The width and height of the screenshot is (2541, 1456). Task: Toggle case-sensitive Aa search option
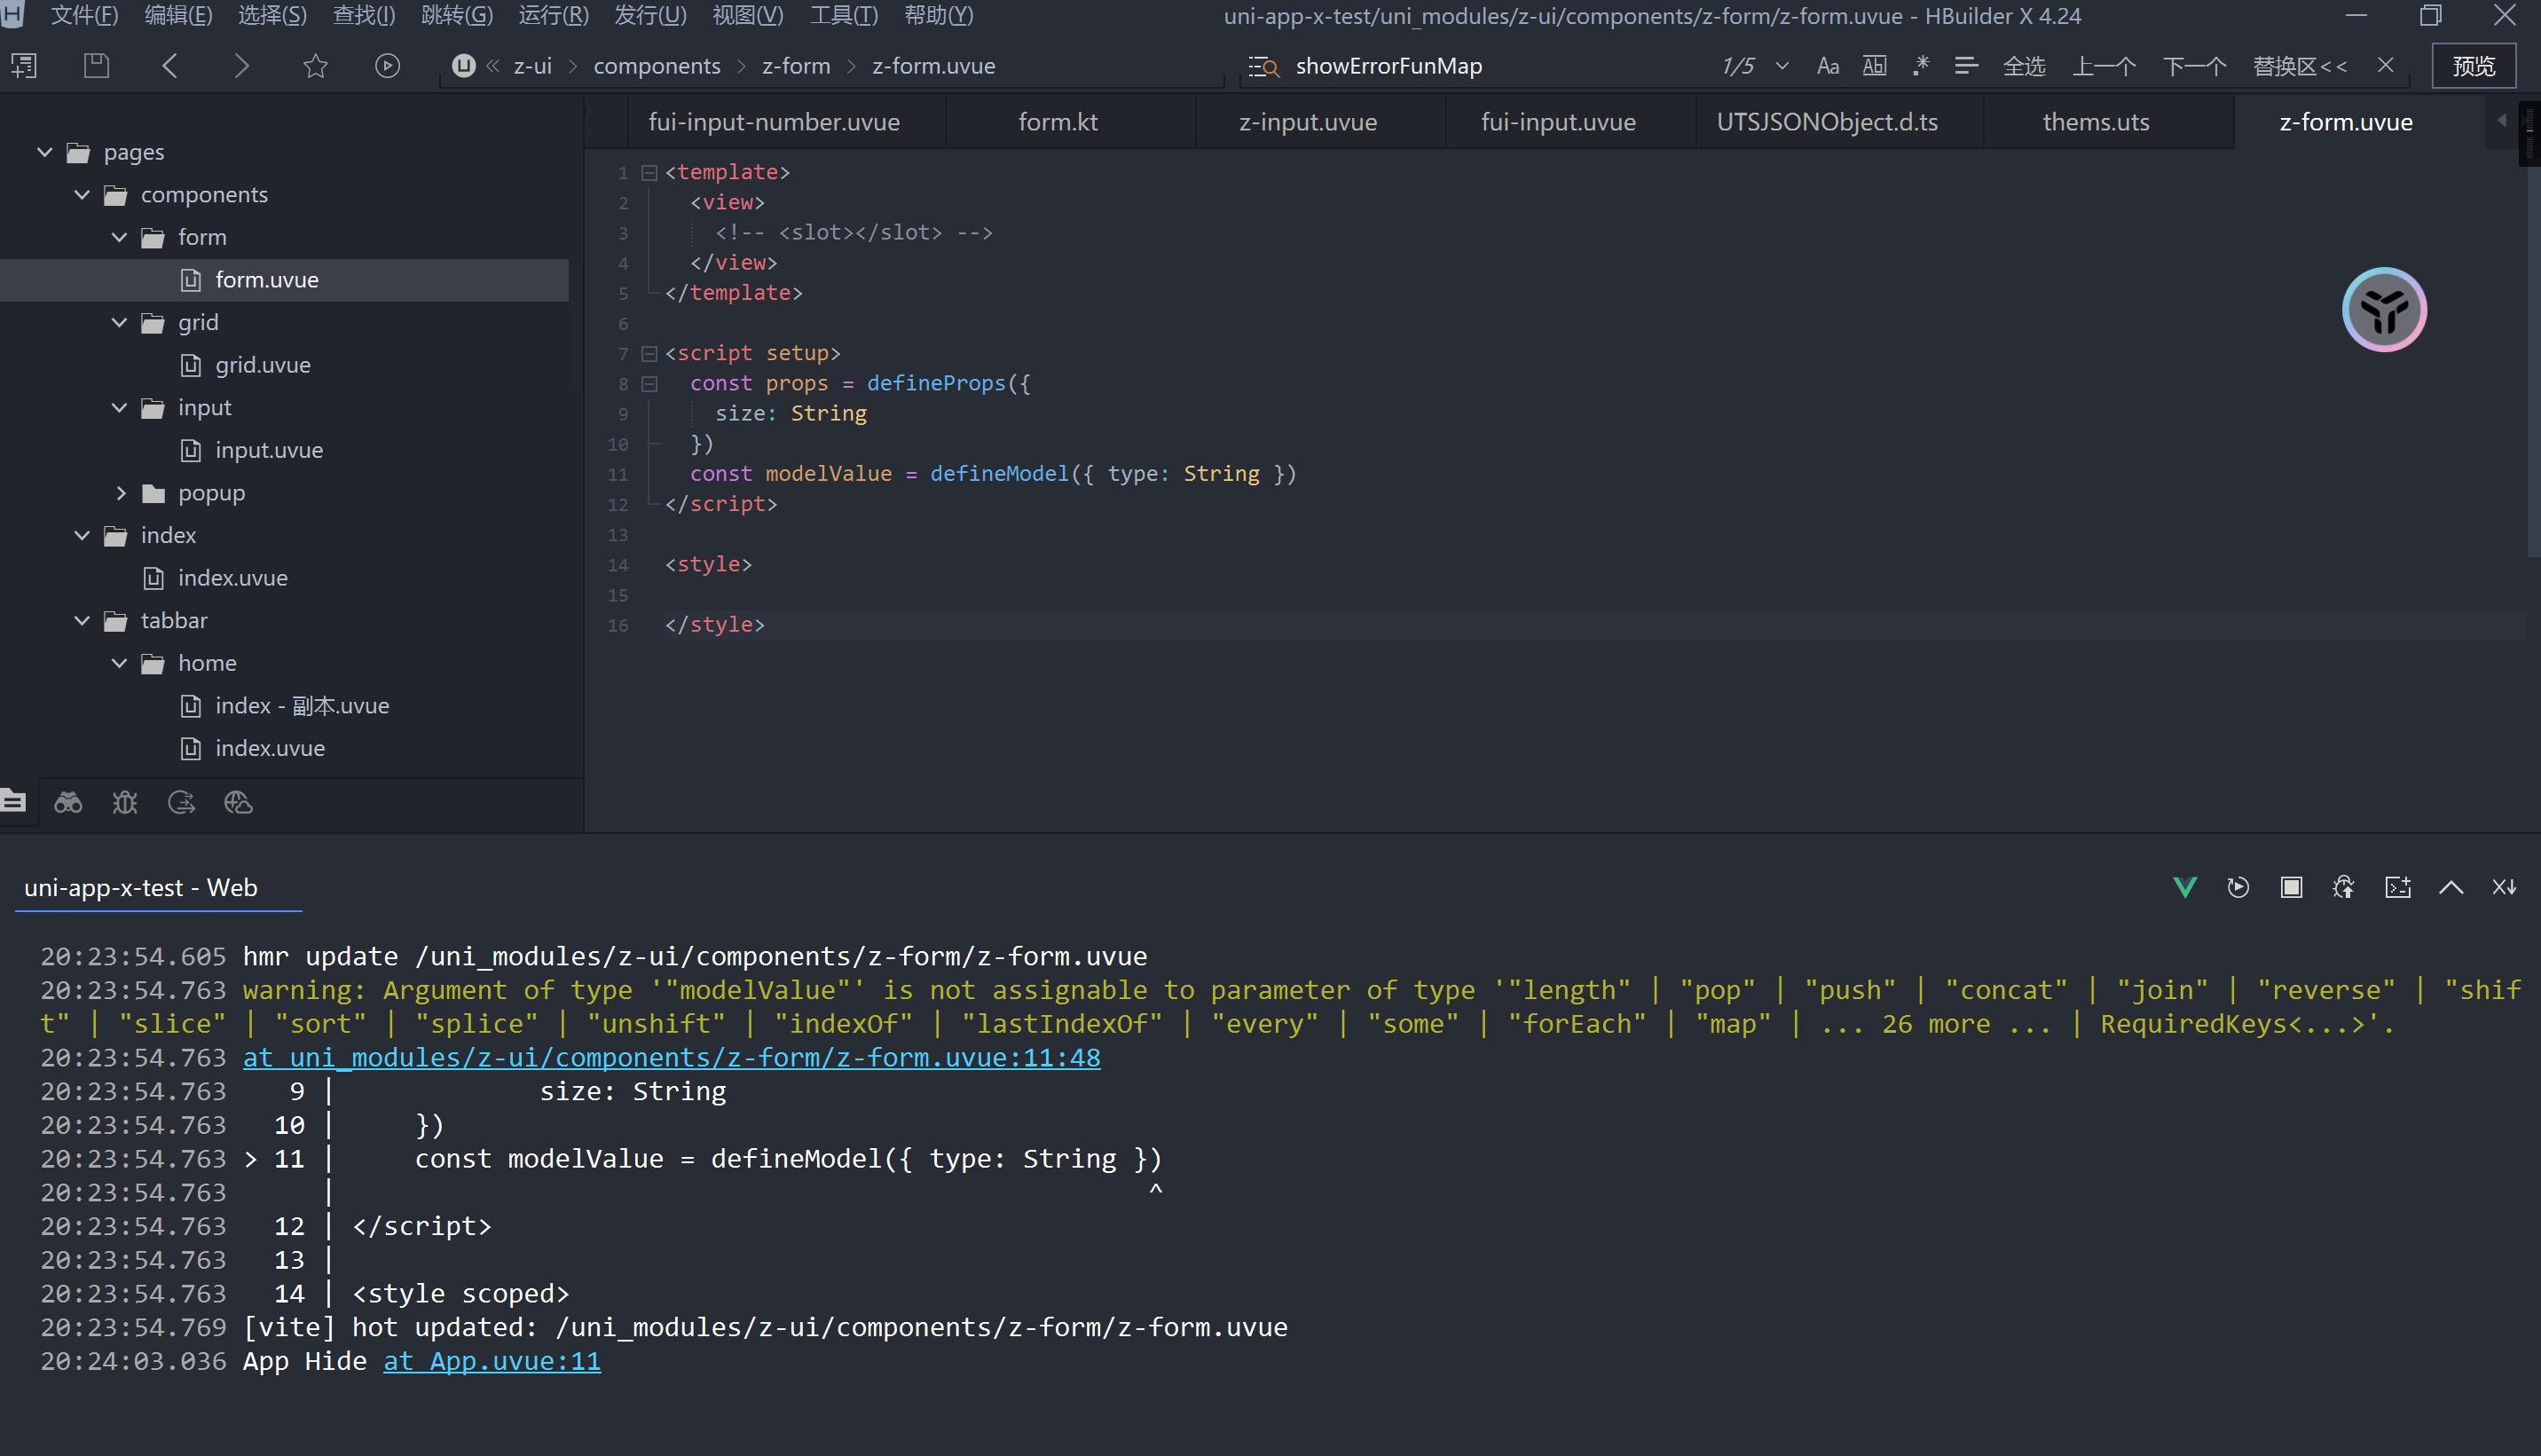[x=1828, y=66]
